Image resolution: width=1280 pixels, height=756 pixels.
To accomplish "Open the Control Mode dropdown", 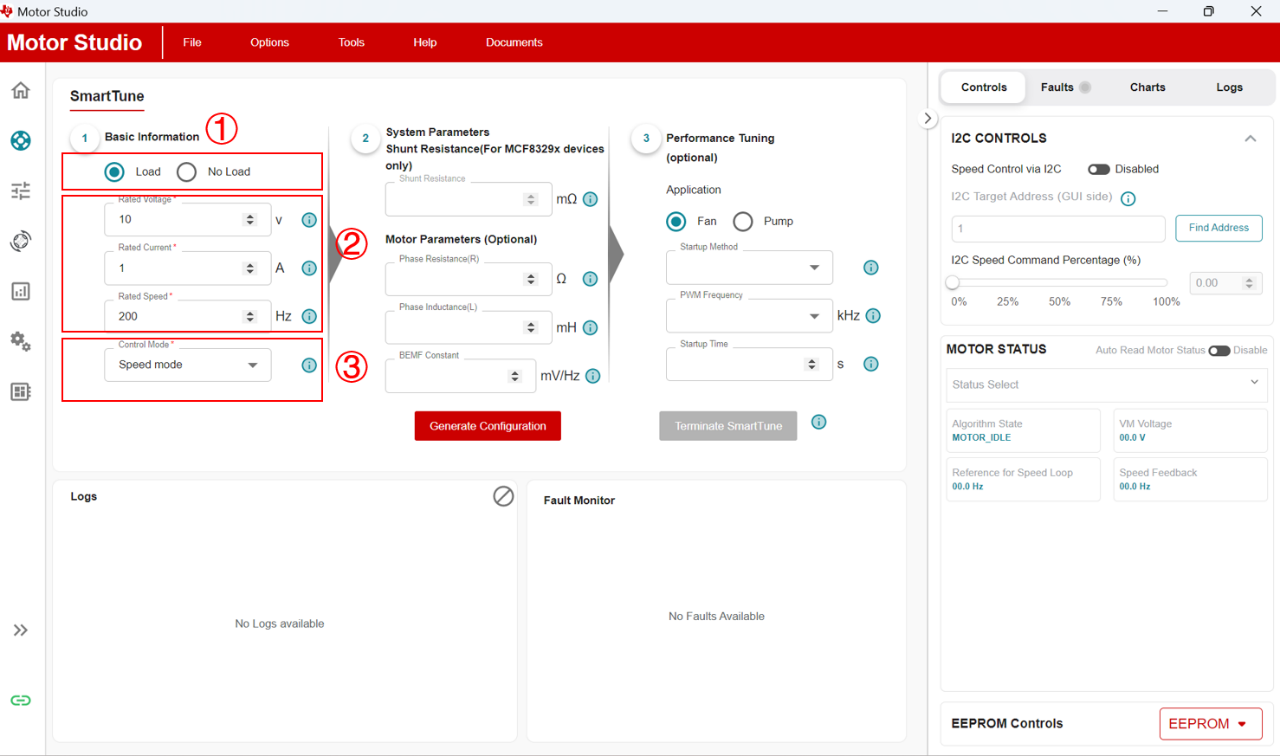I will pos(187,365).
